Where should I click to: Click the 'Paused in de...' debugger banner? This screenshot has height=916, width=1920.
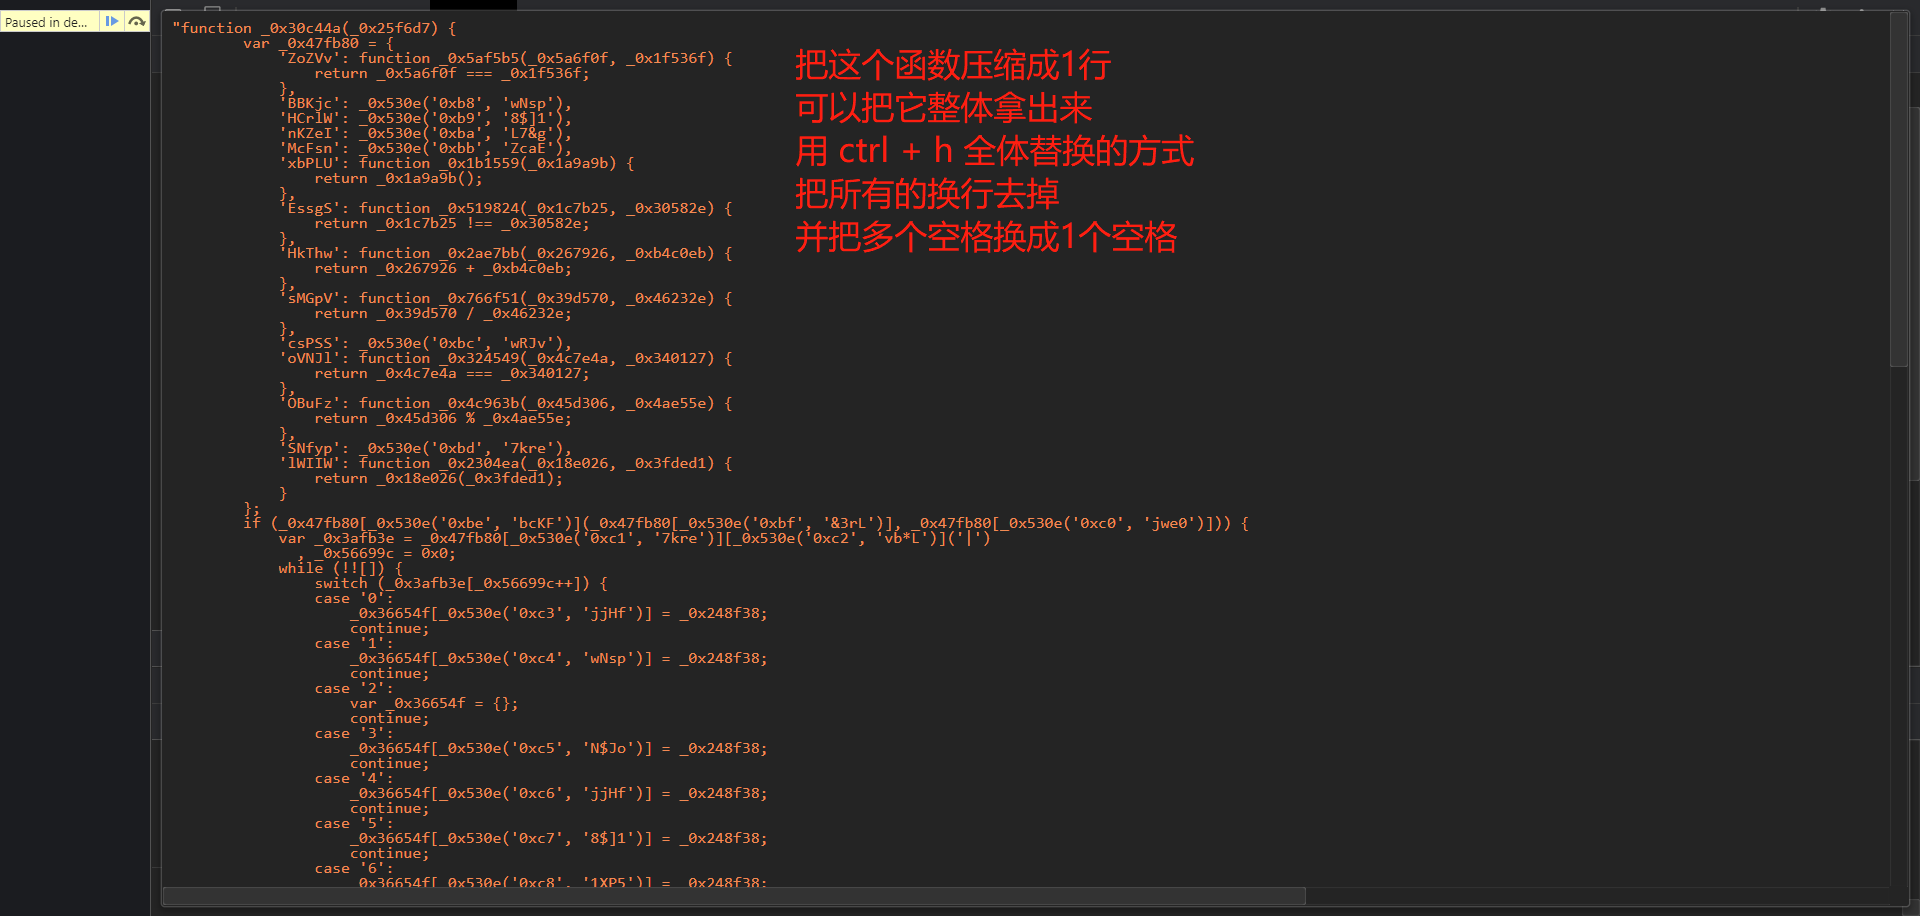point(47,21)
